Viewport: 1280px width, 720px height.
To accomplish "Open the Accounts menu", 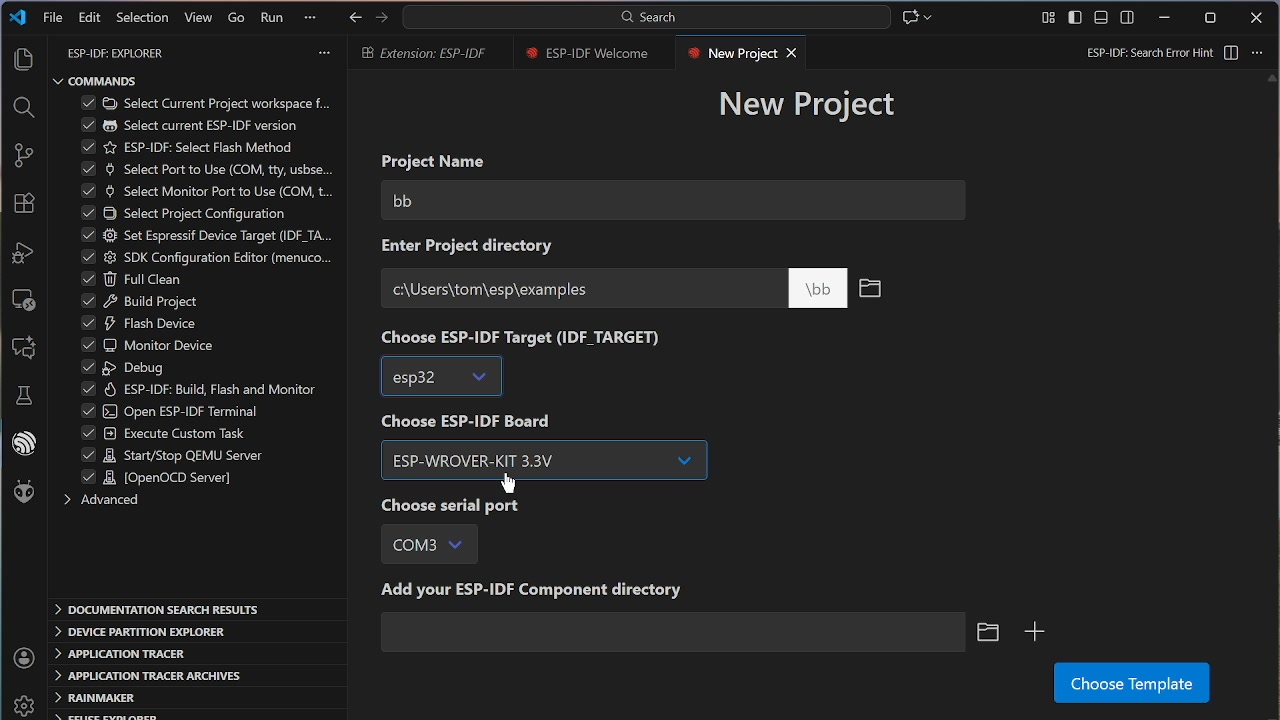I will pos(24,658).
